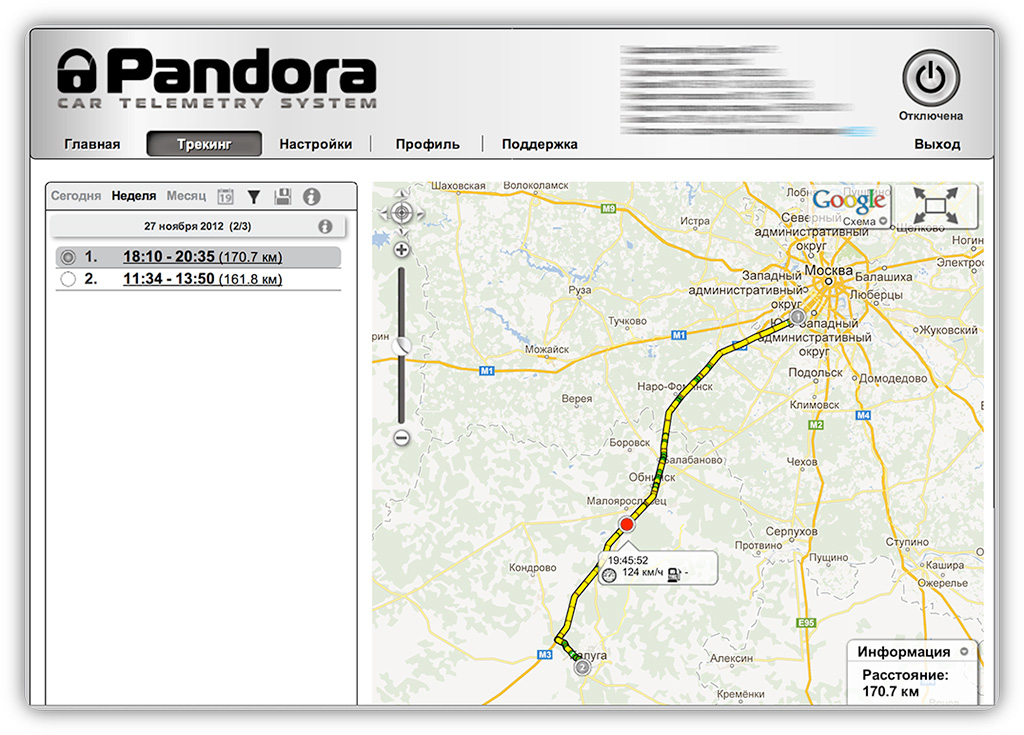
Task: Click the map zoom slider handle
Action: 402,346
